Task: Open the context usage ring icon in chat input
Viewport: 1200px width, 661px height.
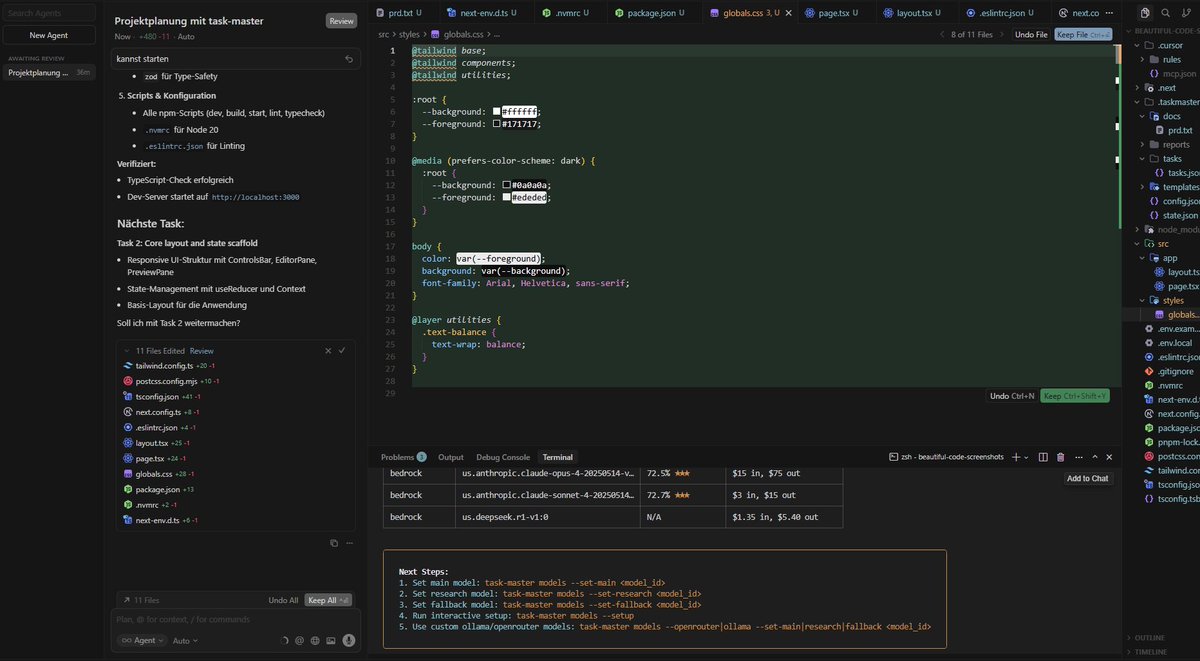Action: [x=284, y=640]
